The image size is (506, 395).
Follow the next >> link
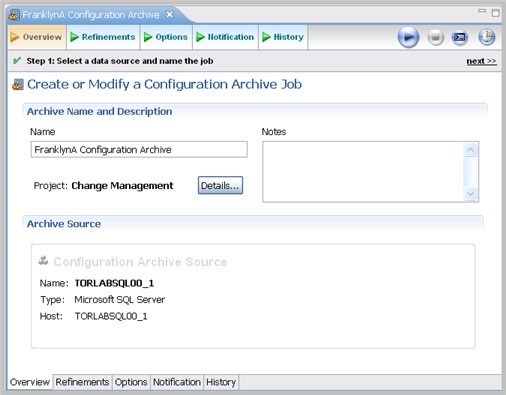481,61
